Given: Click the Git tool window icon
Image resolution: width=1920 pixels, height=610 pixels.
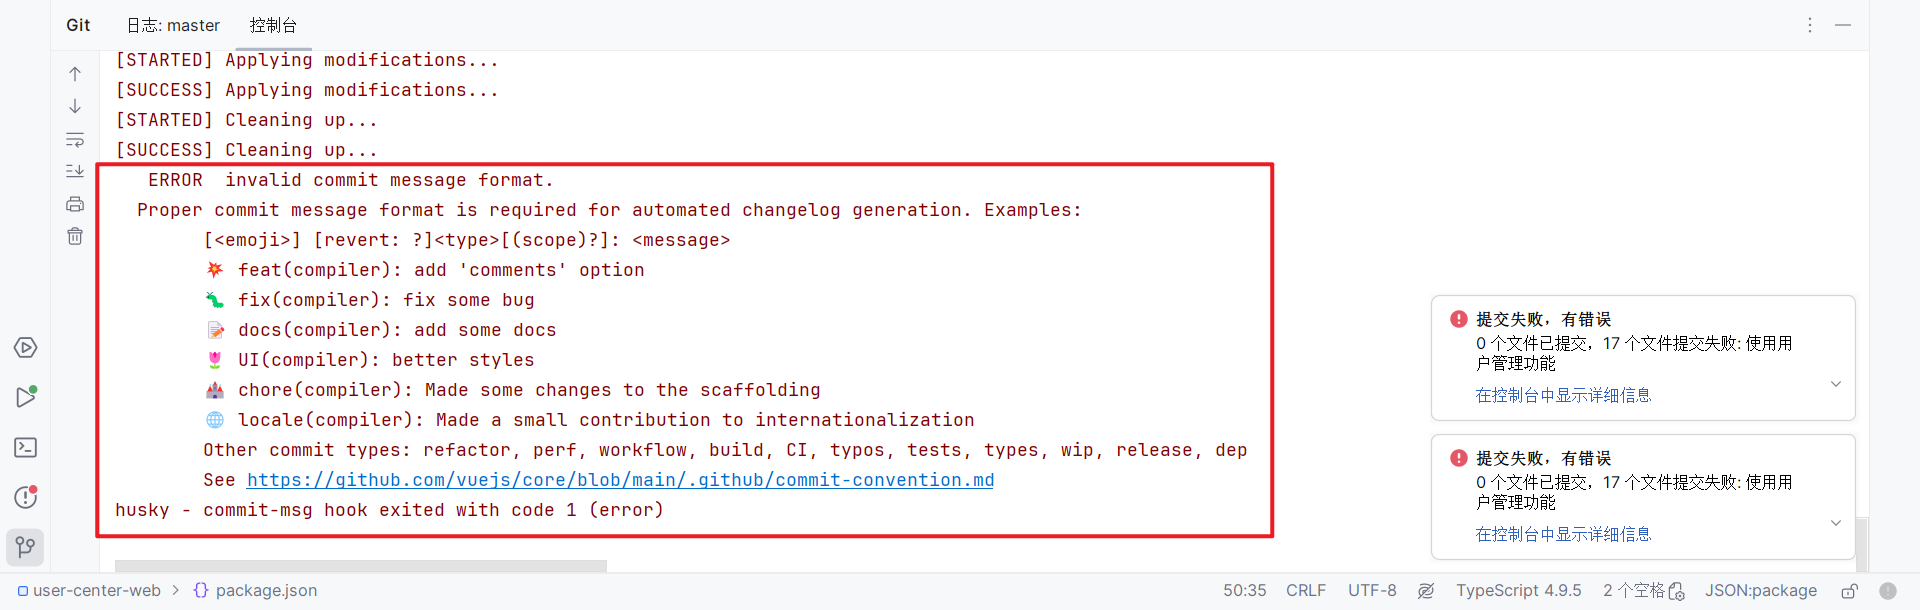Looking at the screenshot, I should click(26, 547).
